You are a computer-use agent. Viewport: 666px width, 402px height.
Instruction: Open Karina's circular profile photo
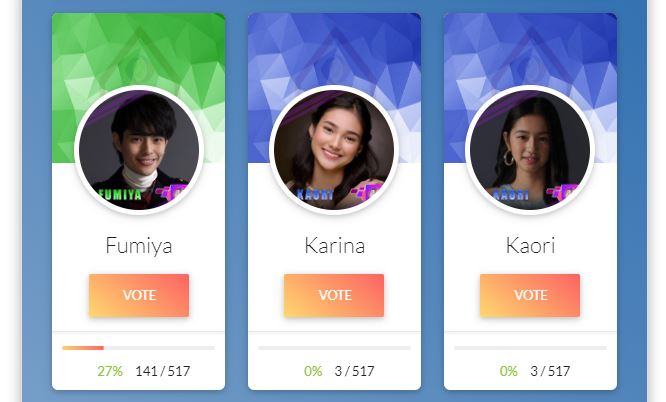click(x=334, y=150)
